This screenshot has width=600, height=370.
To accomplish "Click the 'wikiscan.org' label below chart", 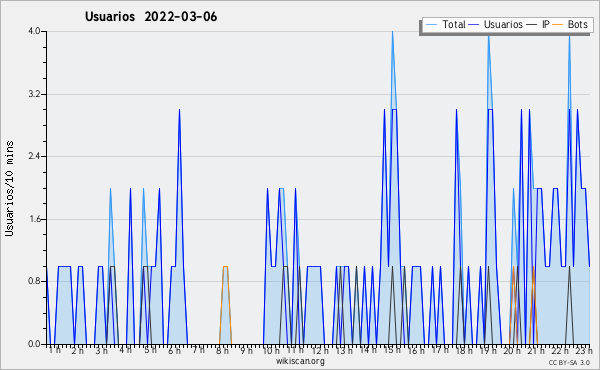I will click(x=300, y=361).
